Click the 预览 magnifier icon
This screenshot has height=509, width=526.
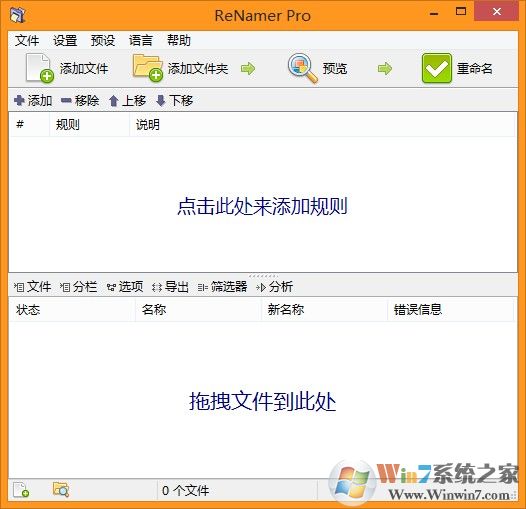(303, 68)
